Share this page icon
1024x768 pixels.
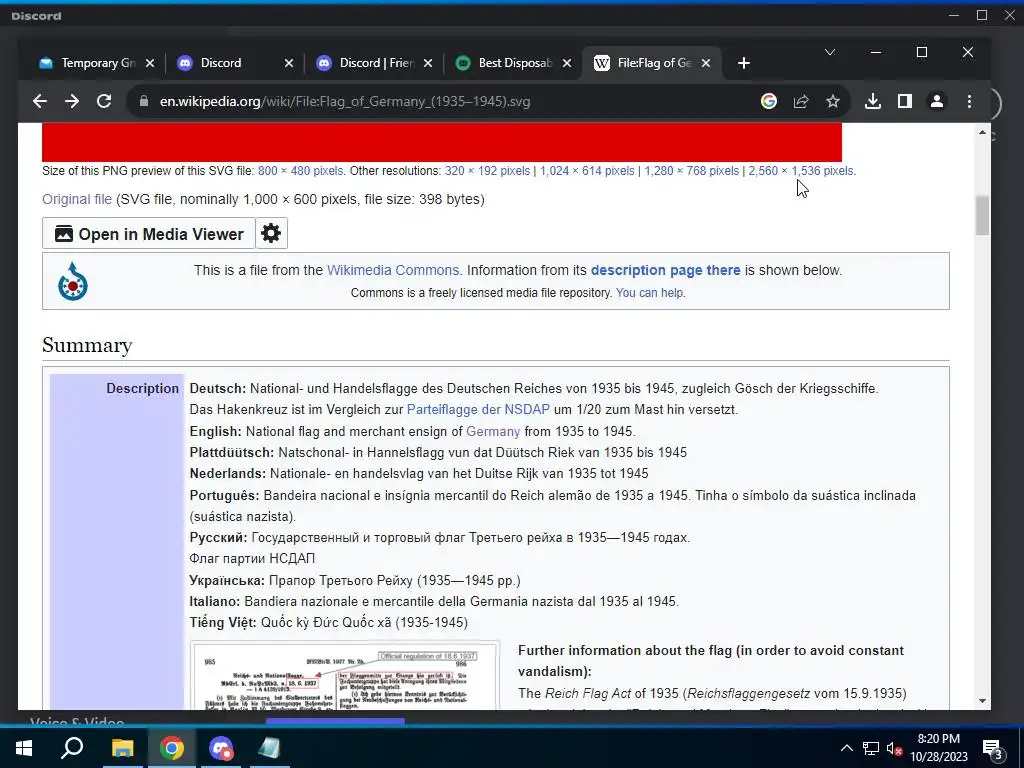click(x=801, y=101)
